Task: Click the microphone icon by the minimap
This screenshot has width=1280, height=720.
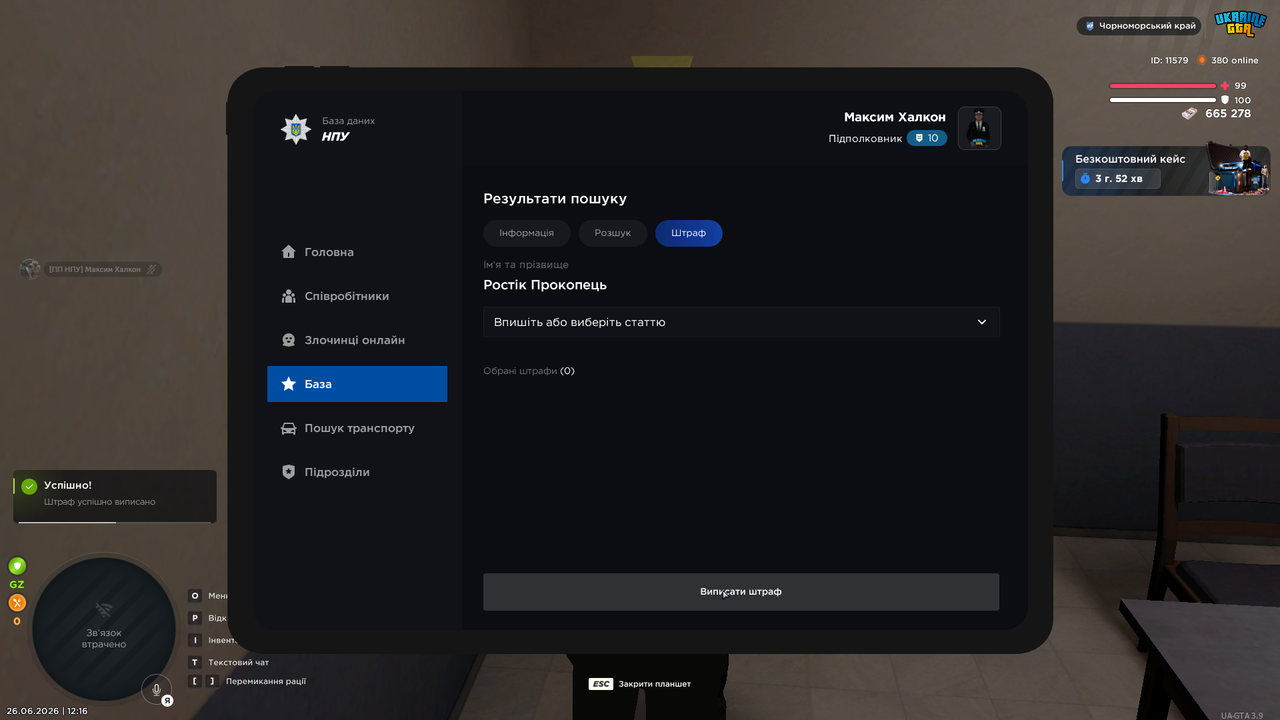Action: click(156, 688)
